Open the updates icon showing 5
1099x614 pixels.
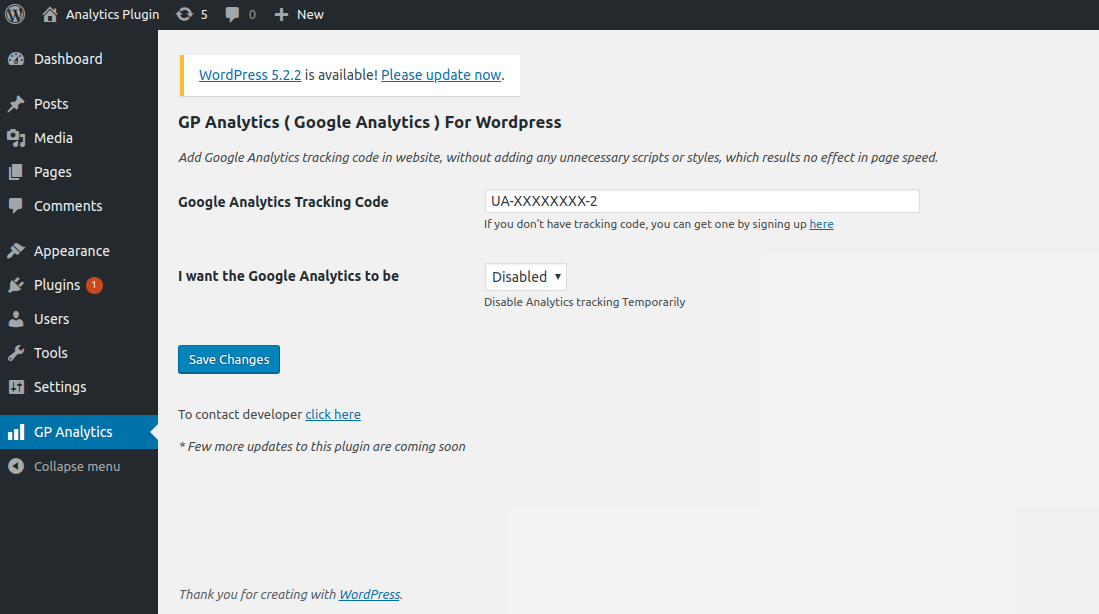pyautogui.click(x=184, y=14)
